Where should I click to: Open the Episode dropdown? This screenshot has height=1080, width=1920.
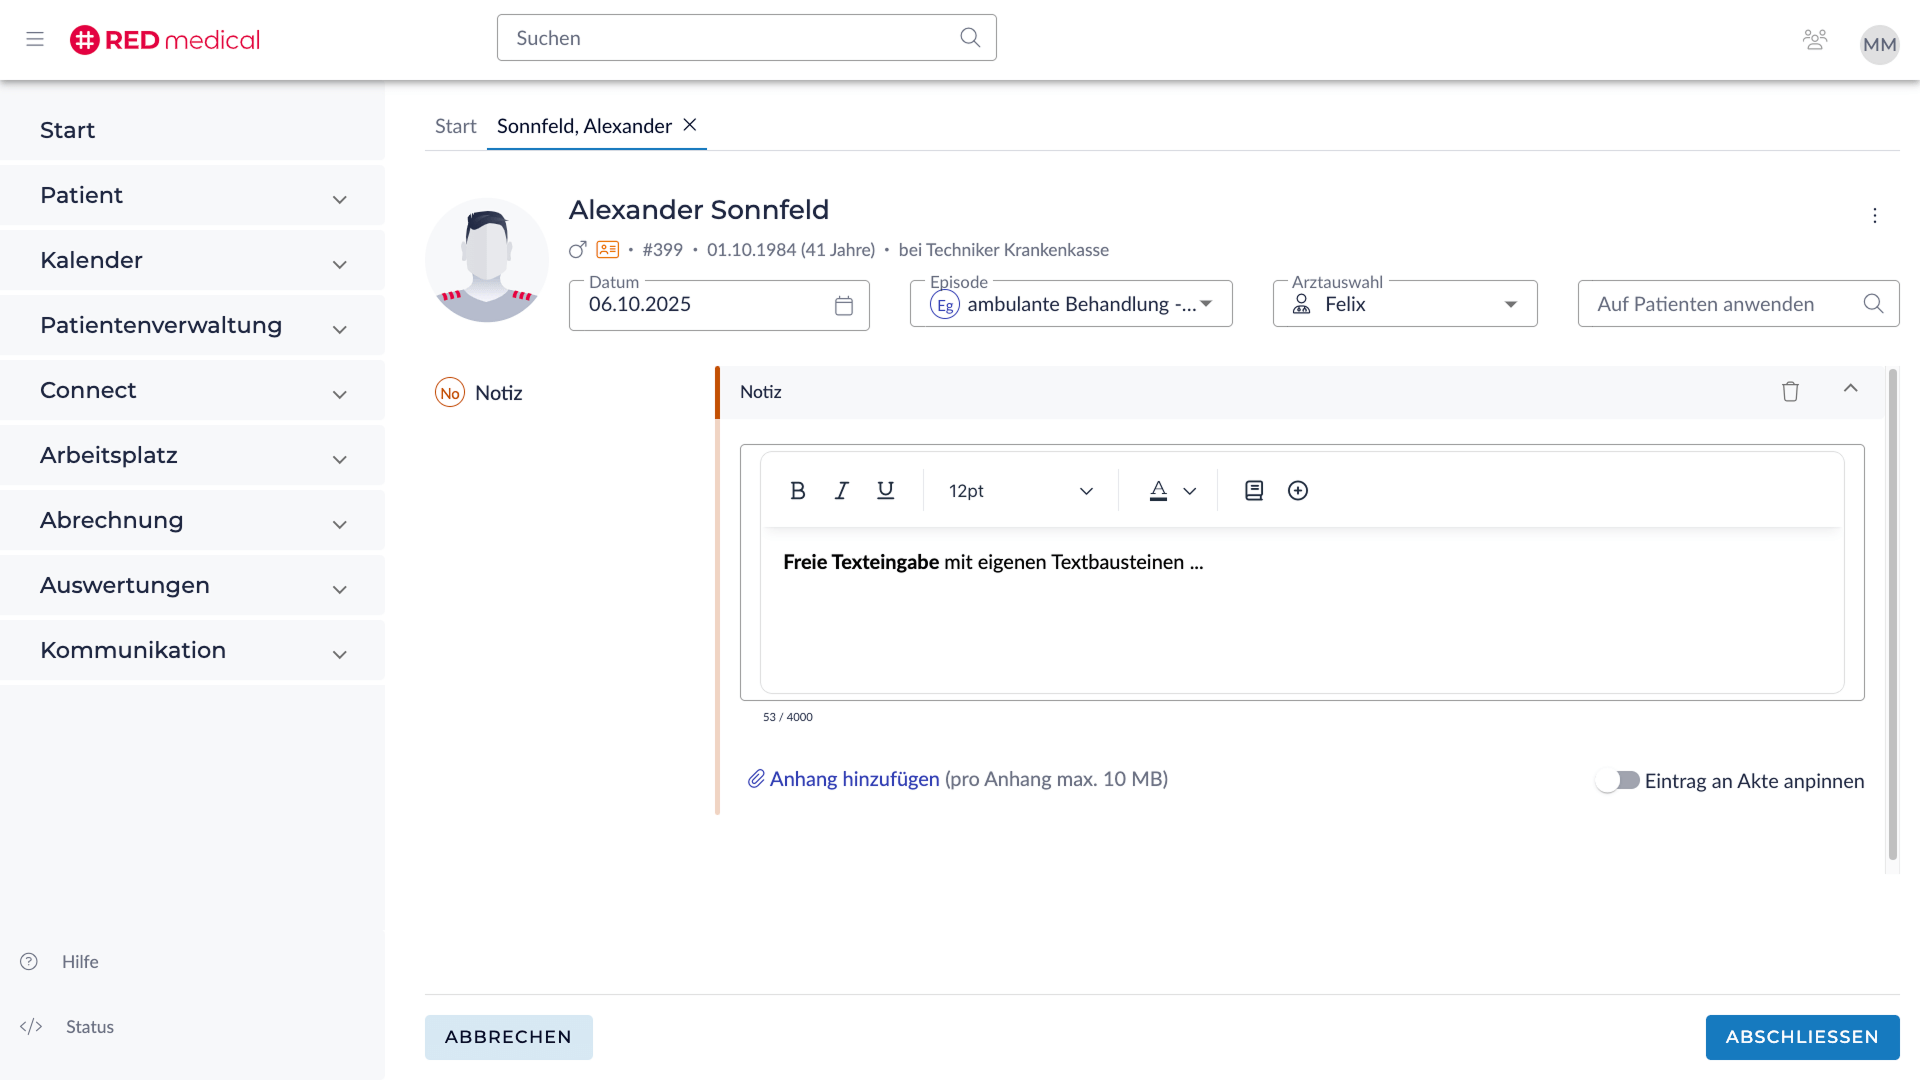click(1070, 304)
